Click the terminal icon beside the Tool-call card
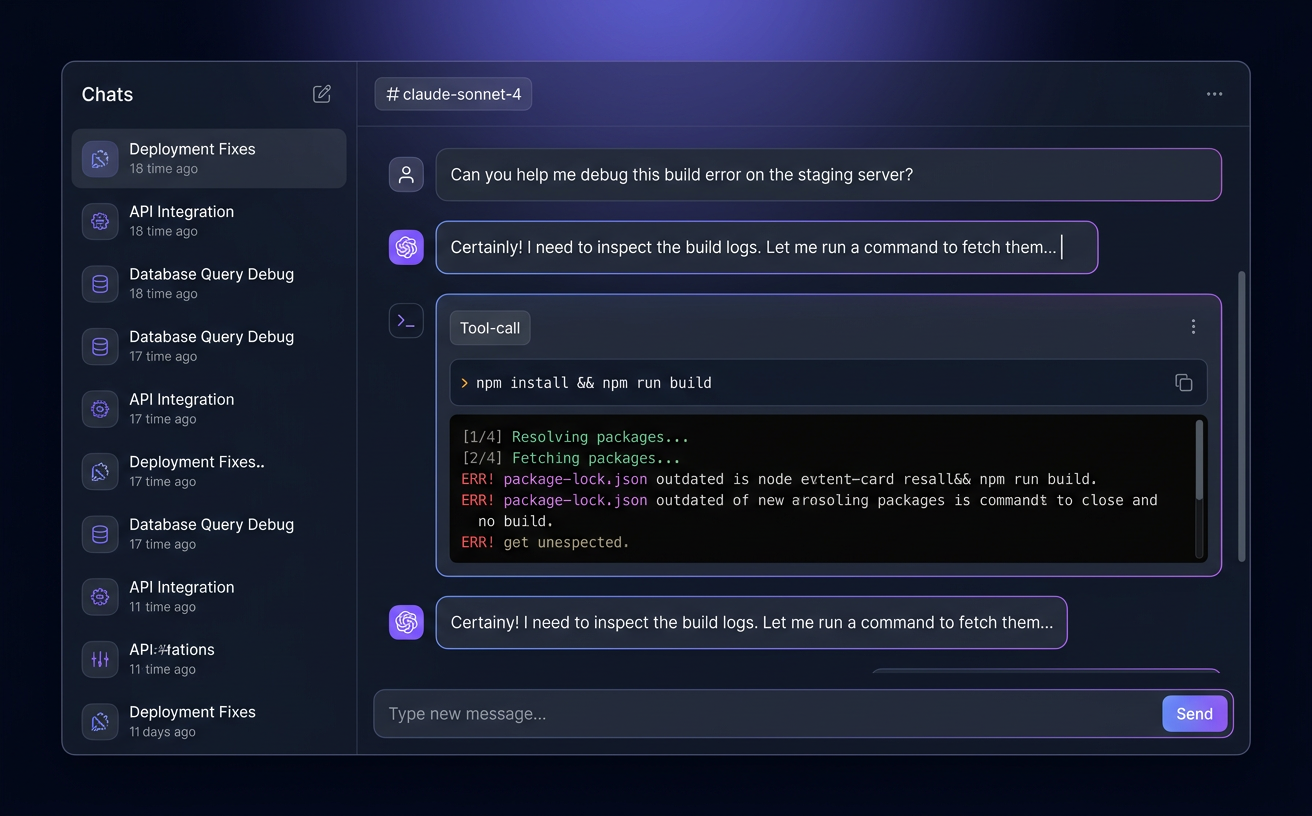1312x816 pixels. 406,321
